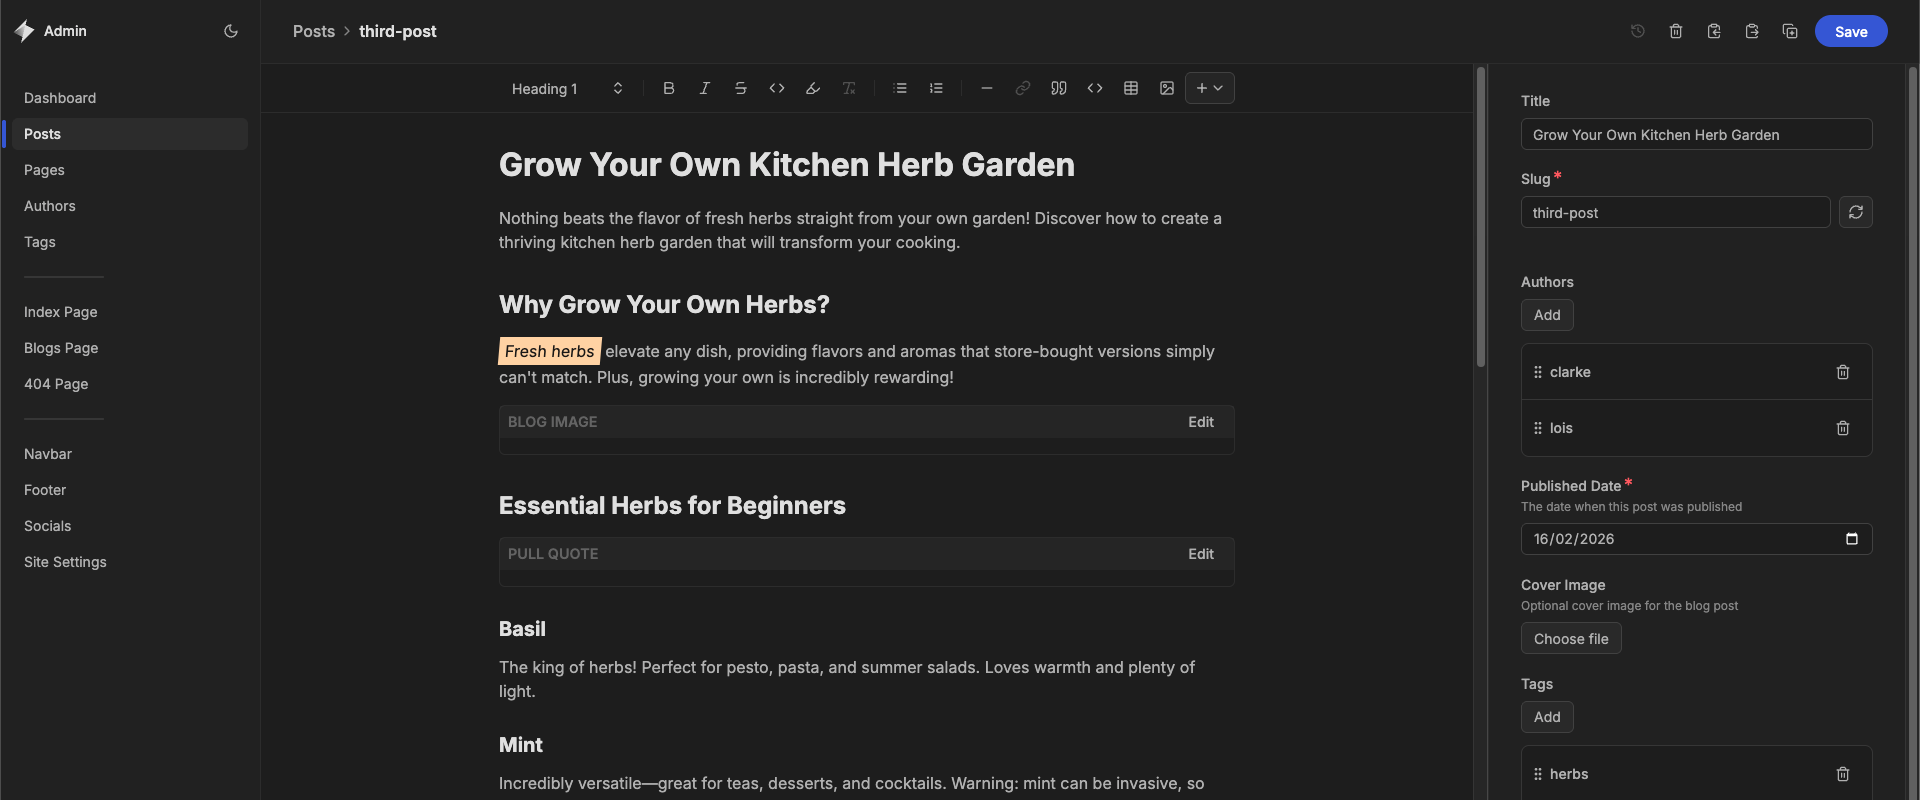Open the Published Date calendar picker
This screenshot has width=1920, height=800.
tap(1851, 539)
